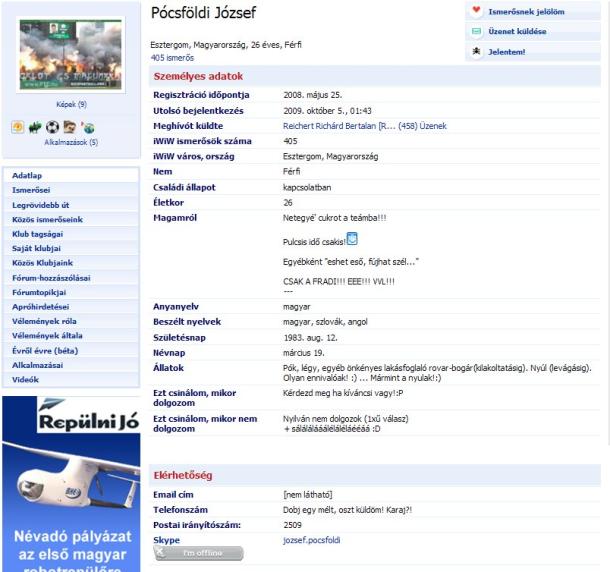This screenshot has height=572, width=610.
Task: Select Adatlap in the side menu
Action: pyautogui.click(x=71, y=175)
